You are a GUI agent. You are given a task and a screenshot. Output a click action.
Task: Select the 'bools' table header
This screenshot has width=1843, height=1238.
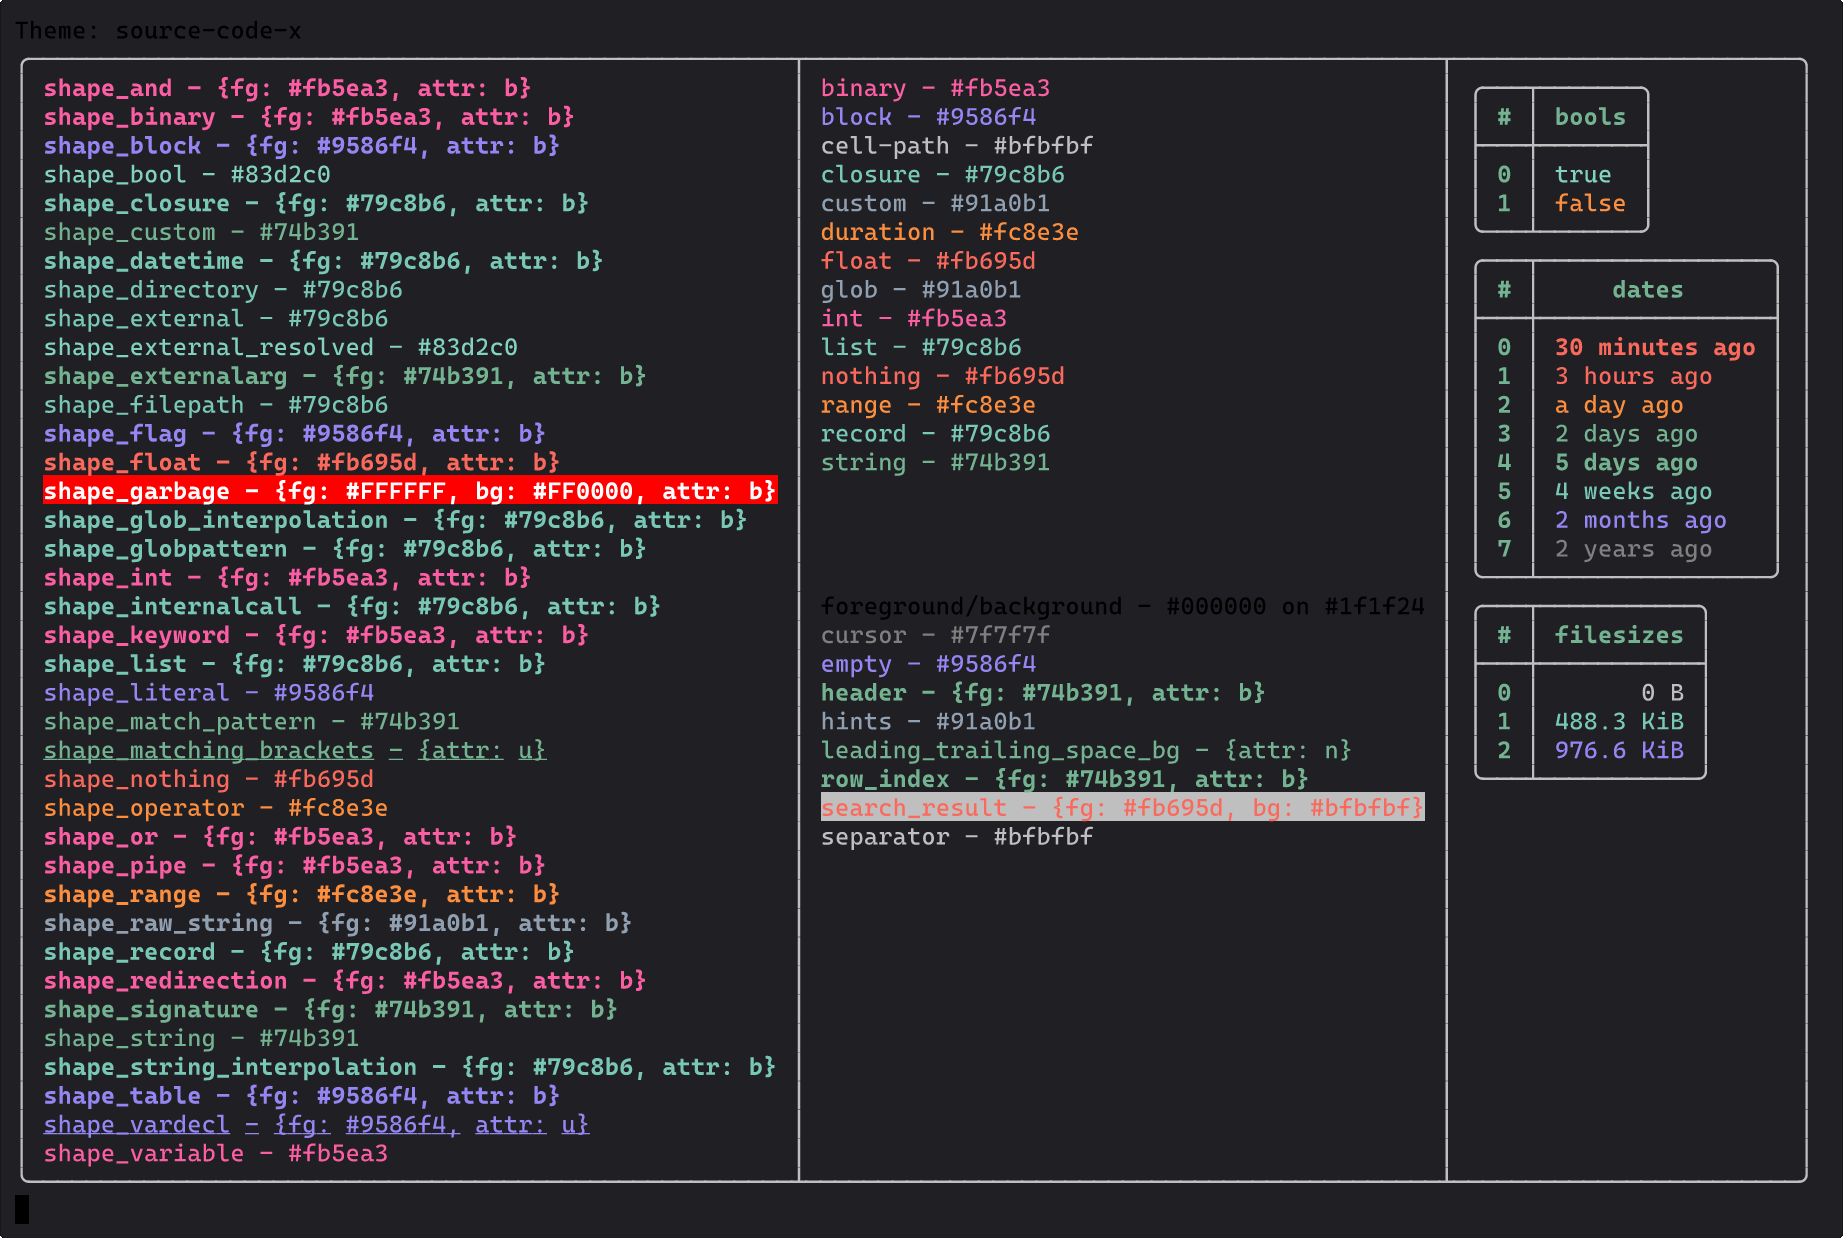coord(1589,117)
